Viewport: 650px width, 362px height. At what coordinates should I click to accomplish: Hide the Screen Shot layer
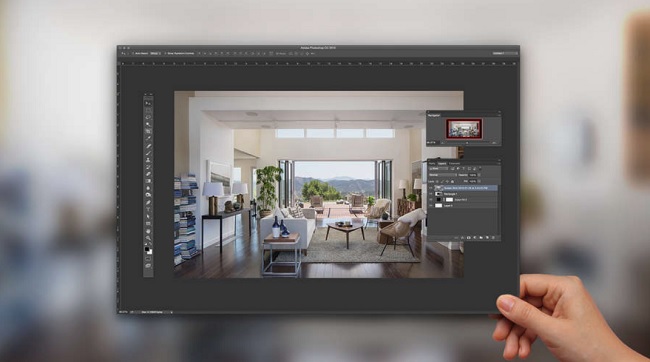(430, 187)
